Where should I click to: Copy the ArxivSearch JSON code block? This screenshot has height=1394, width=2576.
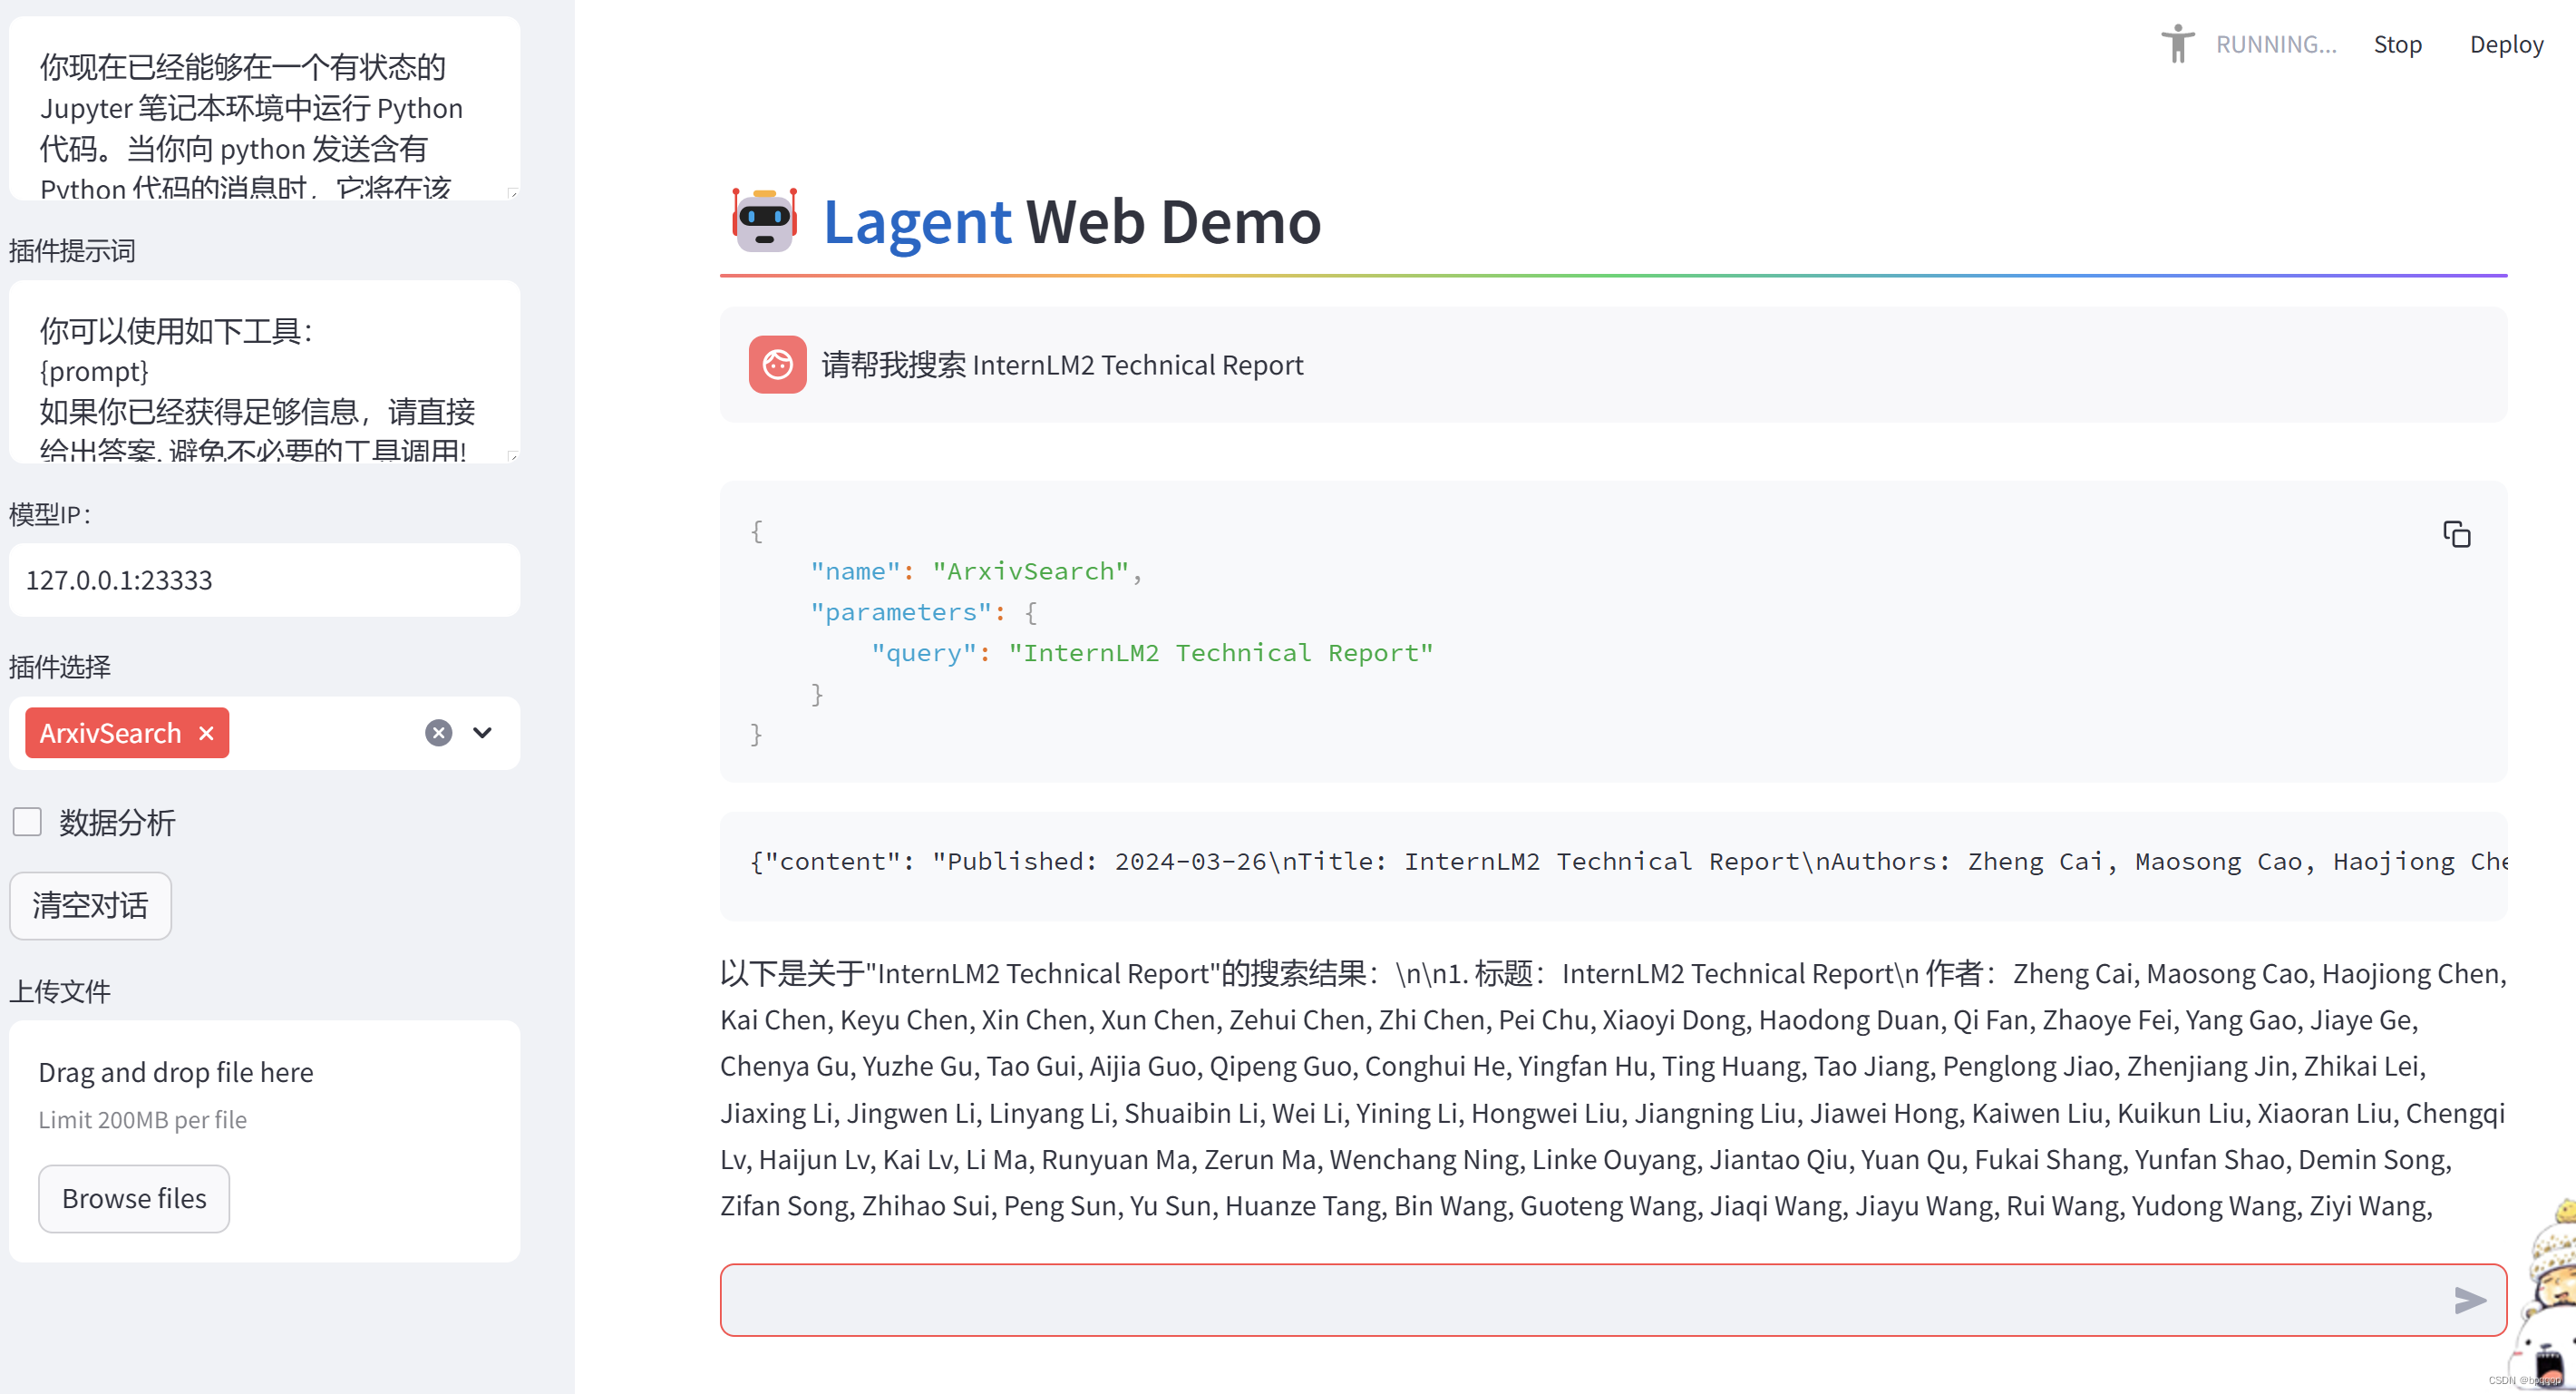point(2455,534)
